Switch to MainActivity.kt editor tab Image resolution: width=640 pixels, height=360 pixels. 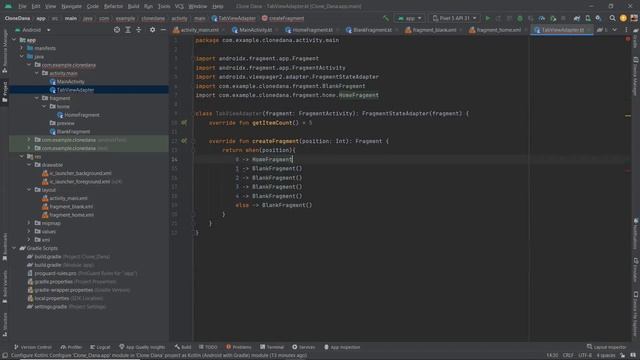(x=256, y=30)
